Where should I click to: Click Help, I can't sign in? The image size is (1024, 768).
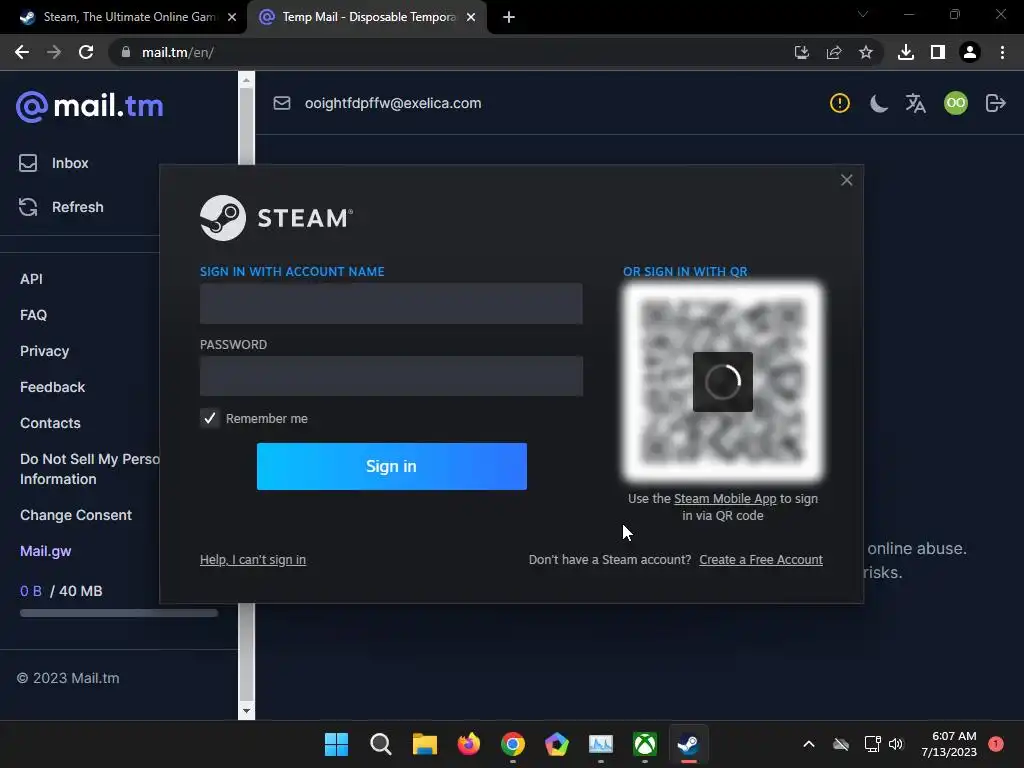pyautogui.click(x=253, y=560)
